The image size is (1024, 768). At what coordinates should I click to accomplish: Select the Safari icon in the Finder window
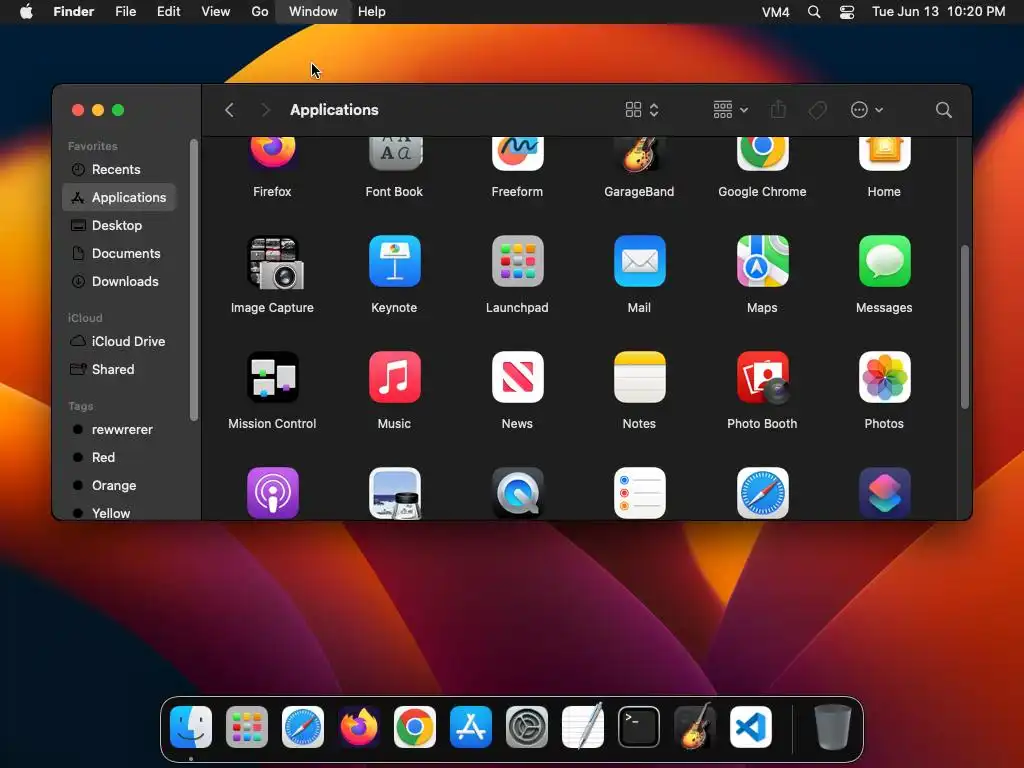coord(762,493)
